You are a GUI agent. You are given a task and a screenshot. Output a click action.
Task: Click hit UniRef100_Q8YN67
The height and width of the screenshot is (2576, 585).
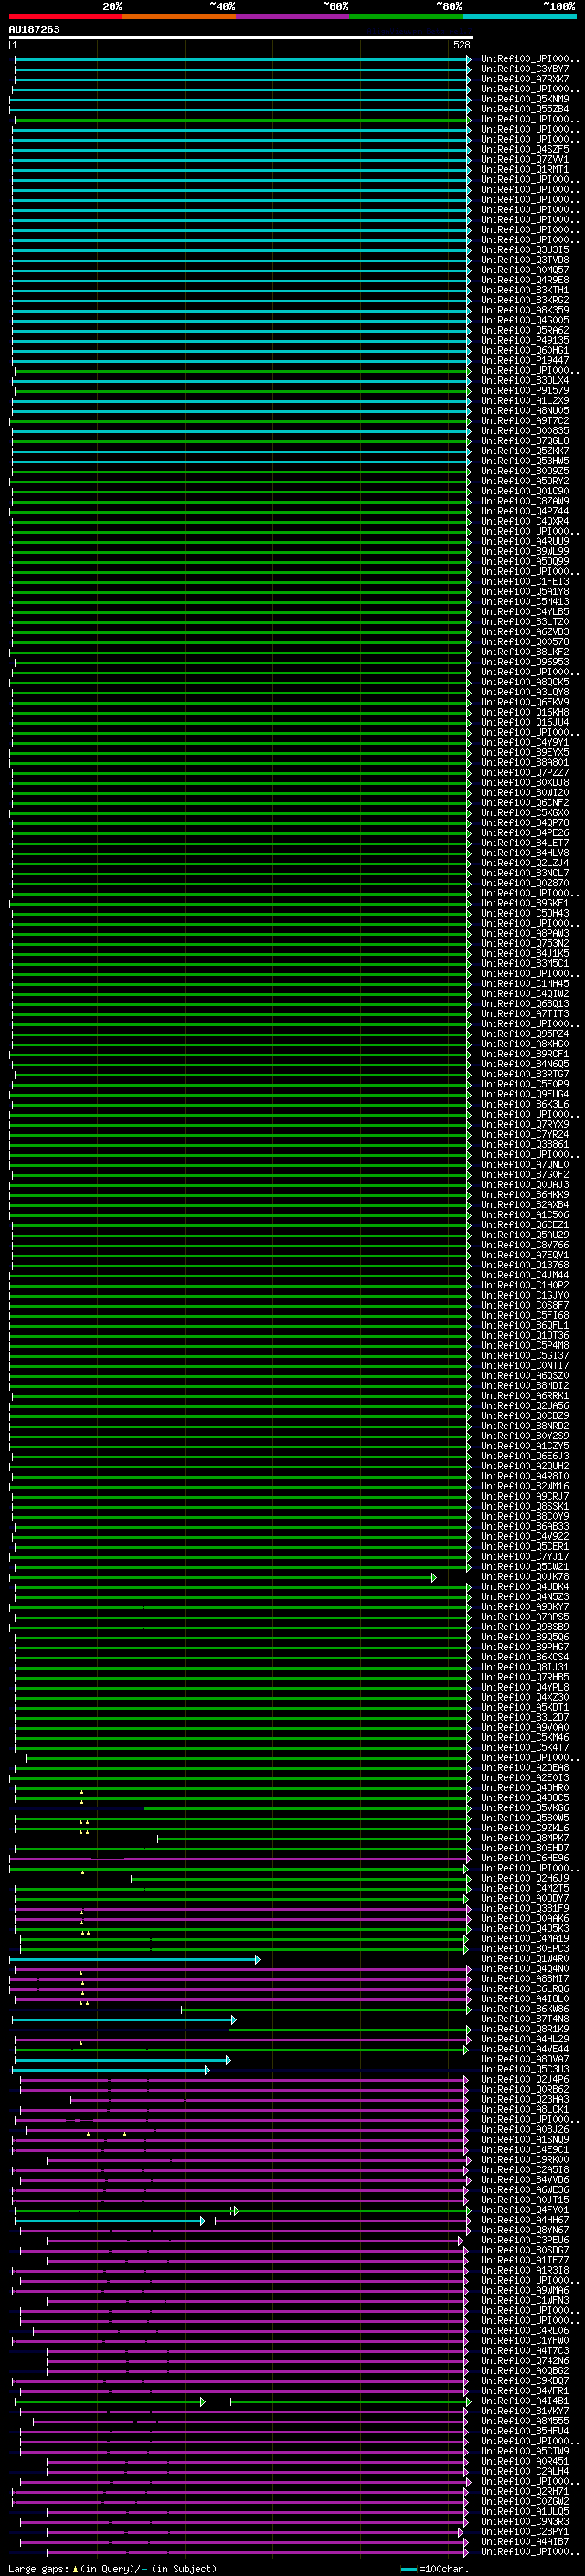click(x=525, y=2230)
